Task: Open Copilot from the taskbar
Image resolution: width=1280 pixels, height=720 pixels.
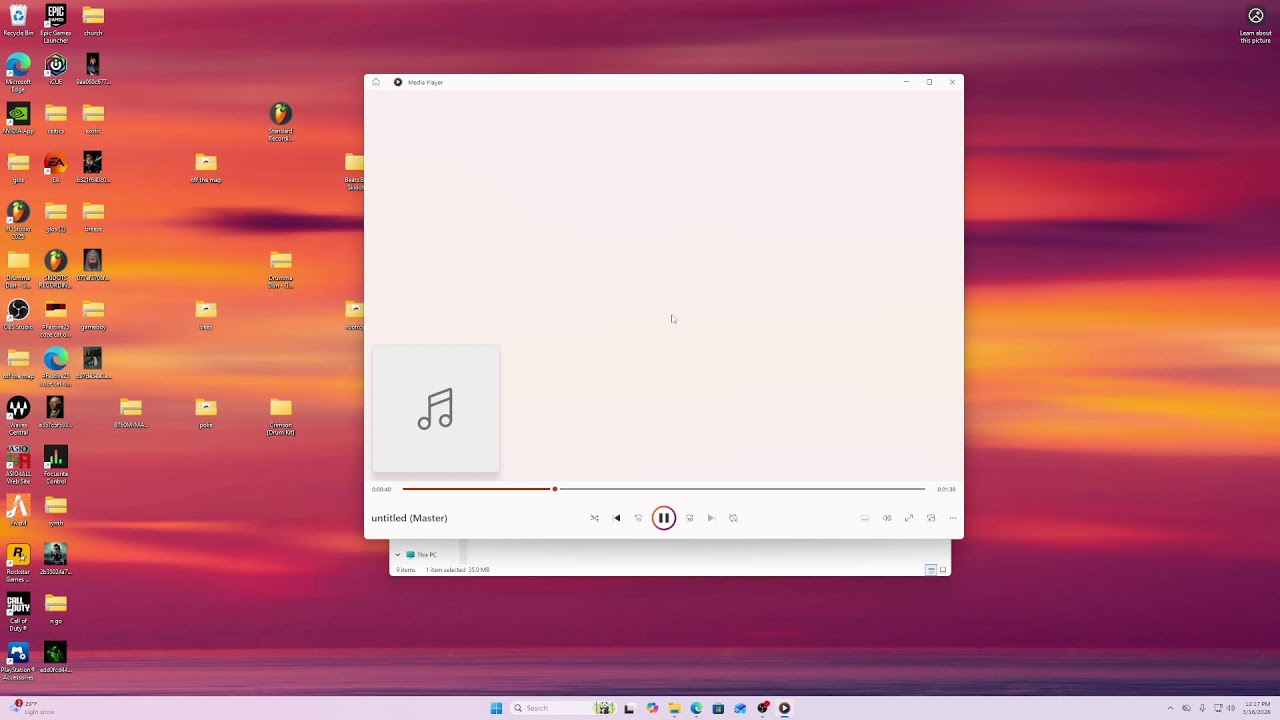Action: point(652,708)
